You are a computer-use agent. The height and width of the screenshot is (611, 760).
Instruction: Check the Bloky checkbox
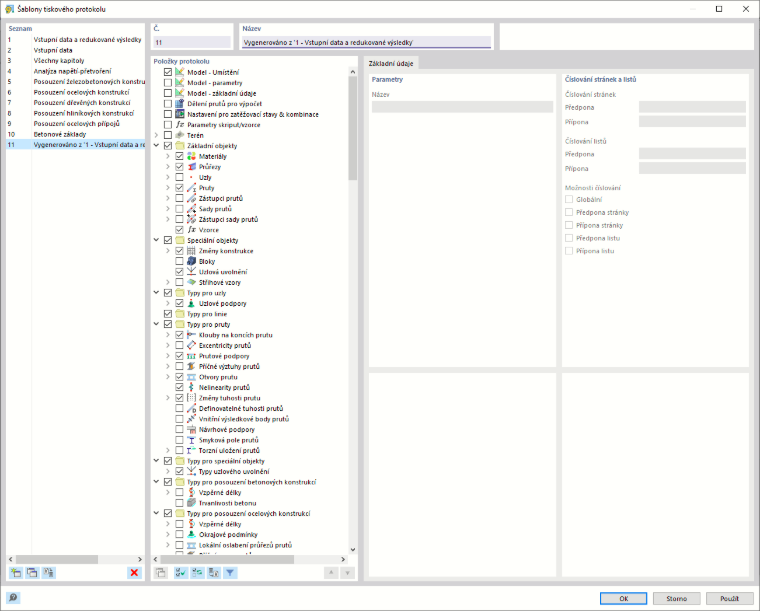179,261
